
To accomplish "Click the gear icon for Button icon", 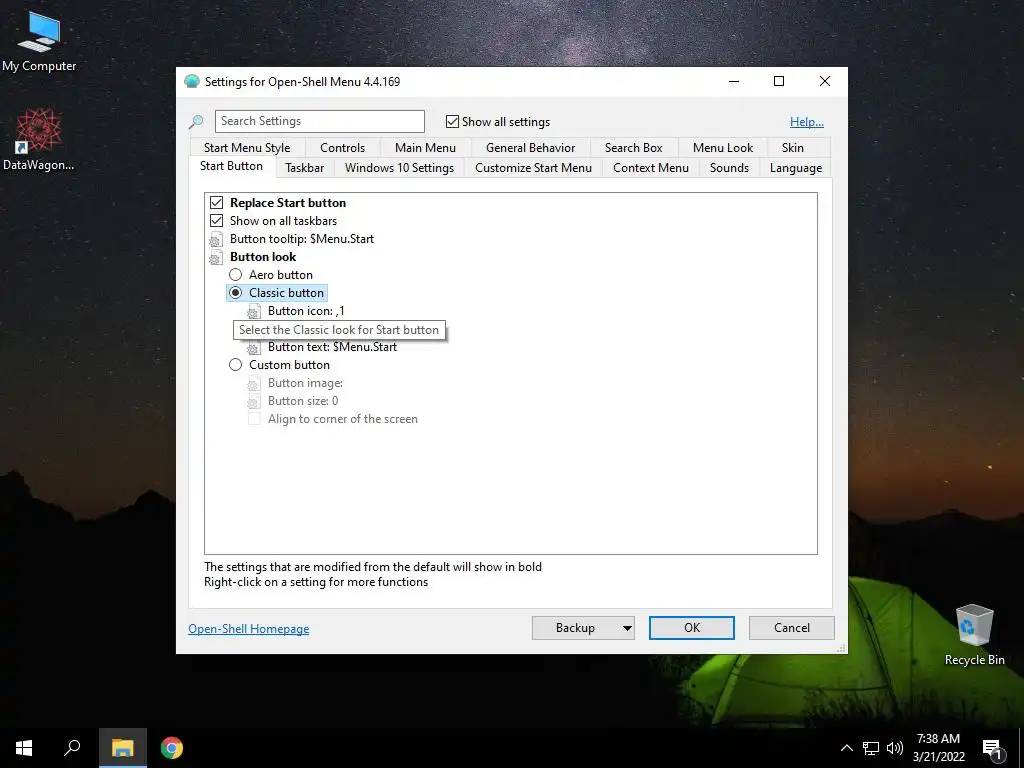I will pyautogui.click(x=253, y=312).
